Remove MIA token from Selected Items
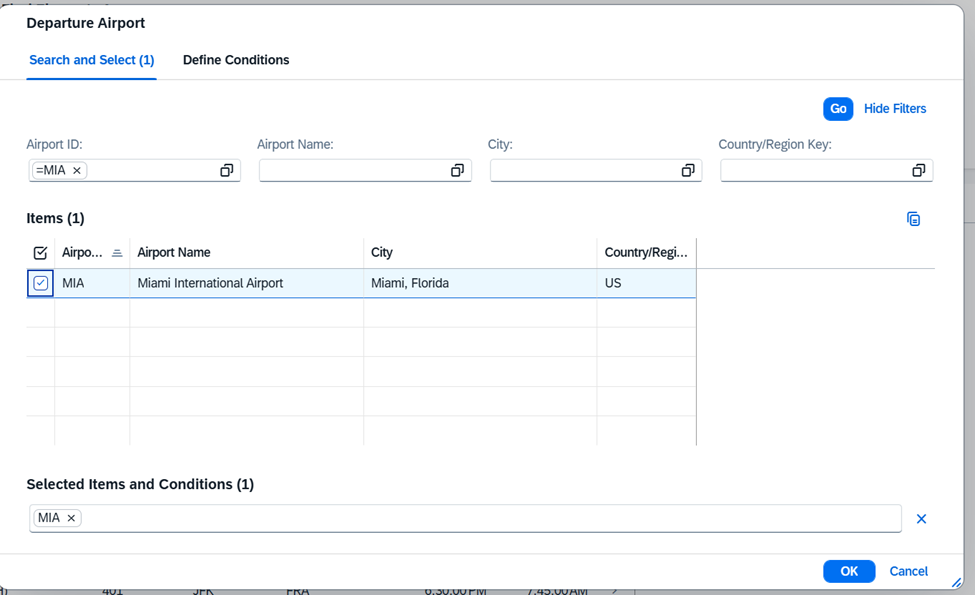 coord(71,518)
